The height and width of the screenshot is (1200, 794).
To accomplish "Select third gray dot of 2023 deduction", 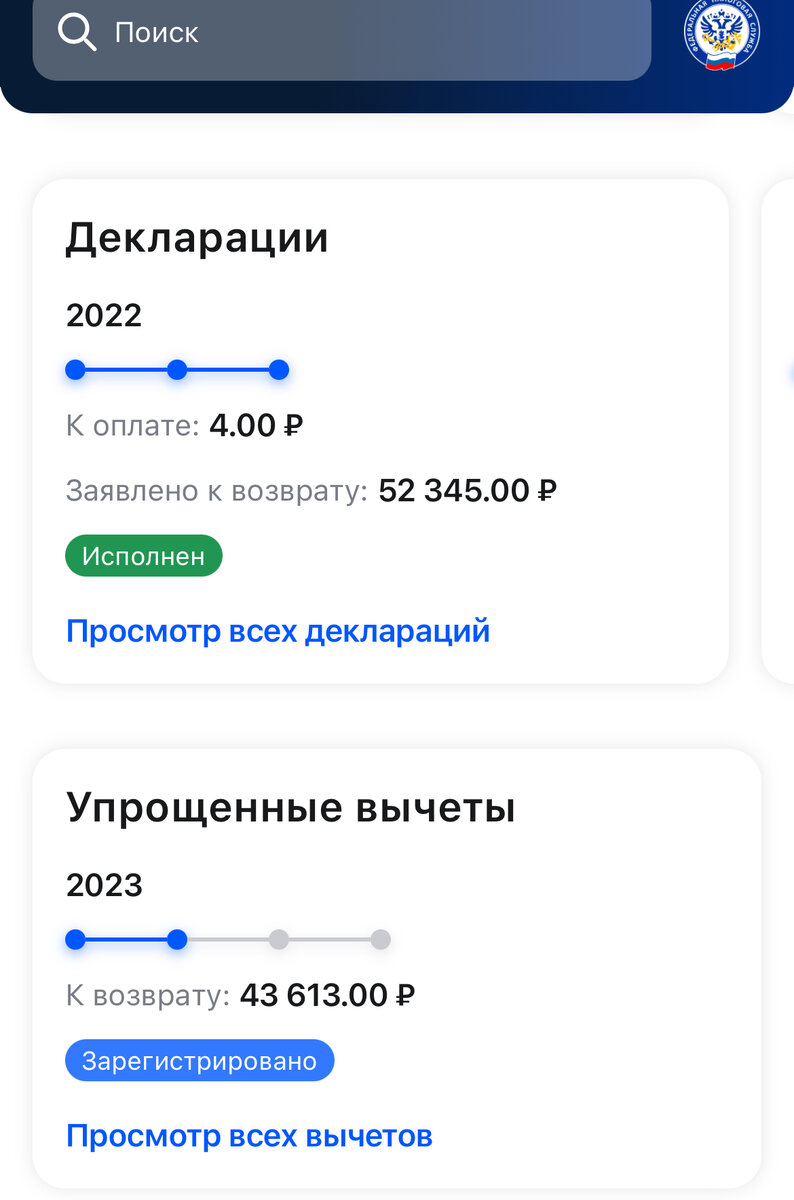I will coord(279,940).
